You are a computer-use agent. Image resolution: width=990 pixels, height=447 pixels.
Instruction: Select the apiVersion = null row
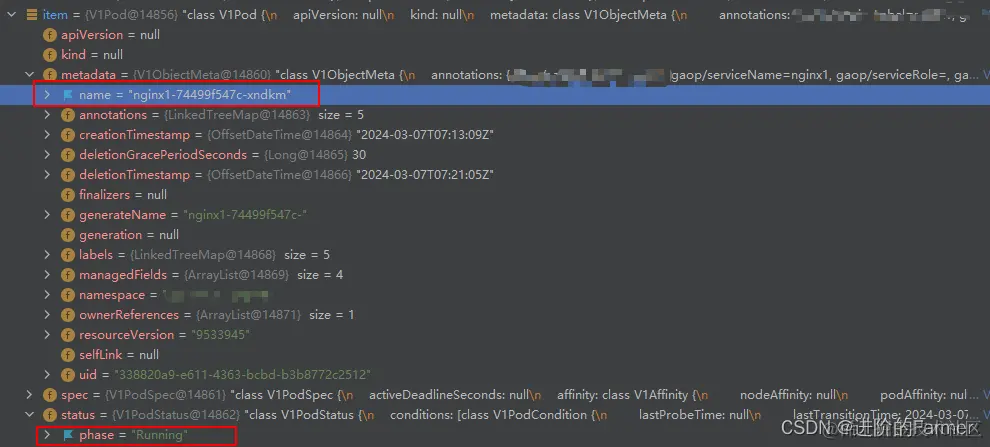[495, 35]
